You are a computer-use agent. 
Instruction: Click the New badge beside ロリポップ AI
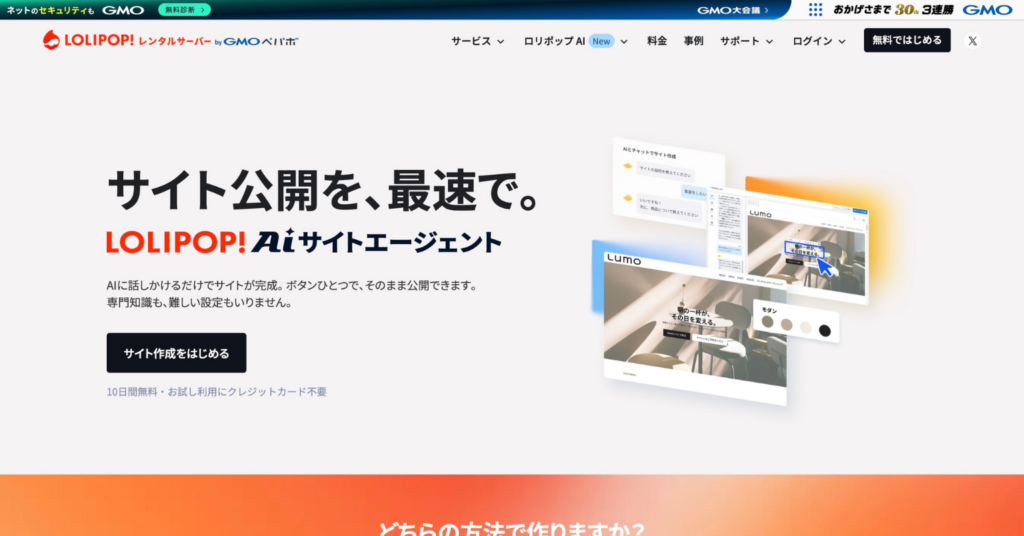pyautogui.click(x=601, y=41)
